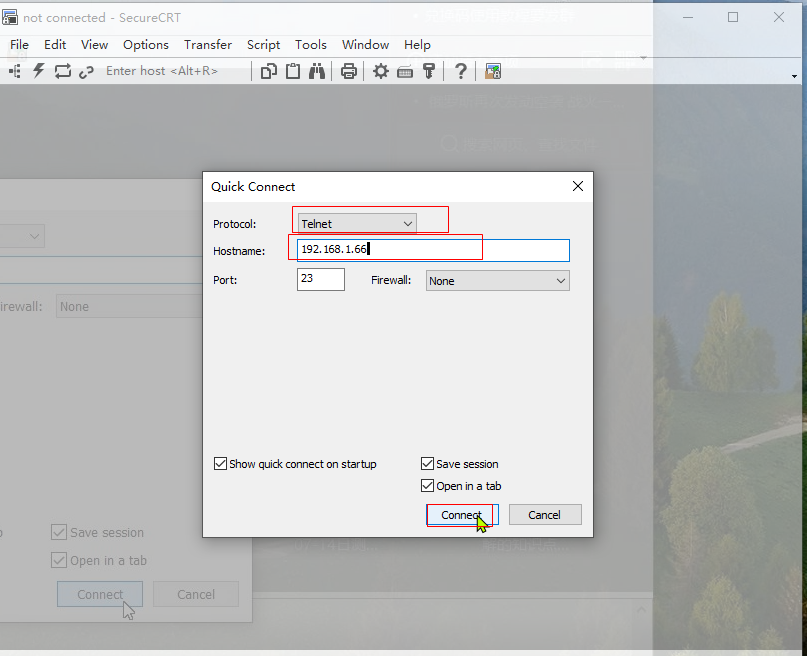This screenshot has width=807, height=656.
Task: Open the Keymap Editor keyboard icon
Action: (x=405, y=72)
